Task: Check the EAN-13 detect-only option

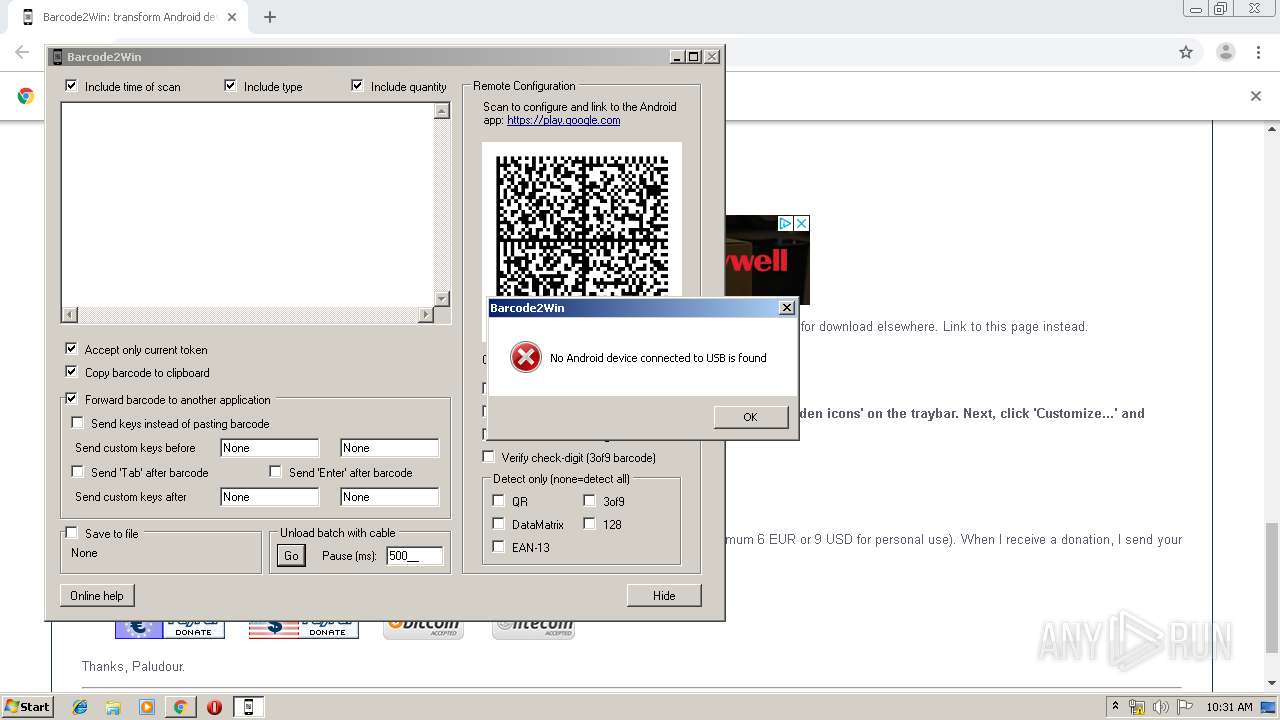Action: pyautogui.click(x=498, y=547)
